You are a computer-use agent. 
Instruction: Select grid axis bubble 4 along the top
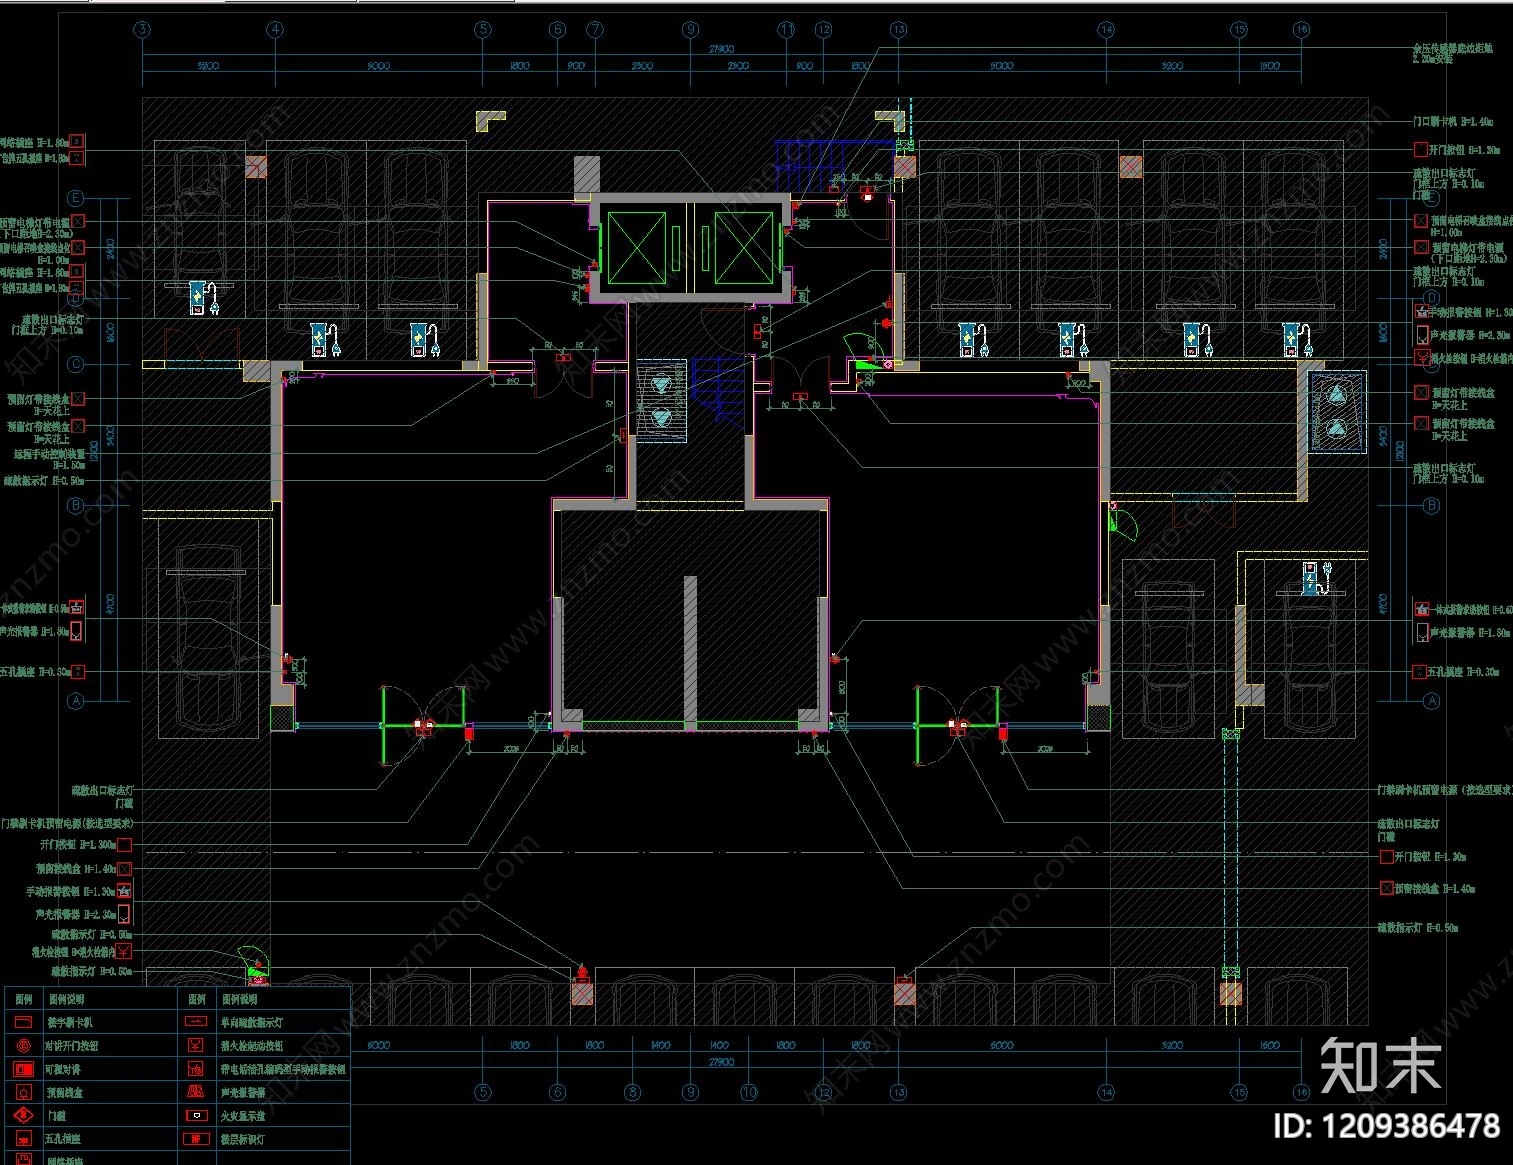coord(275,30)
